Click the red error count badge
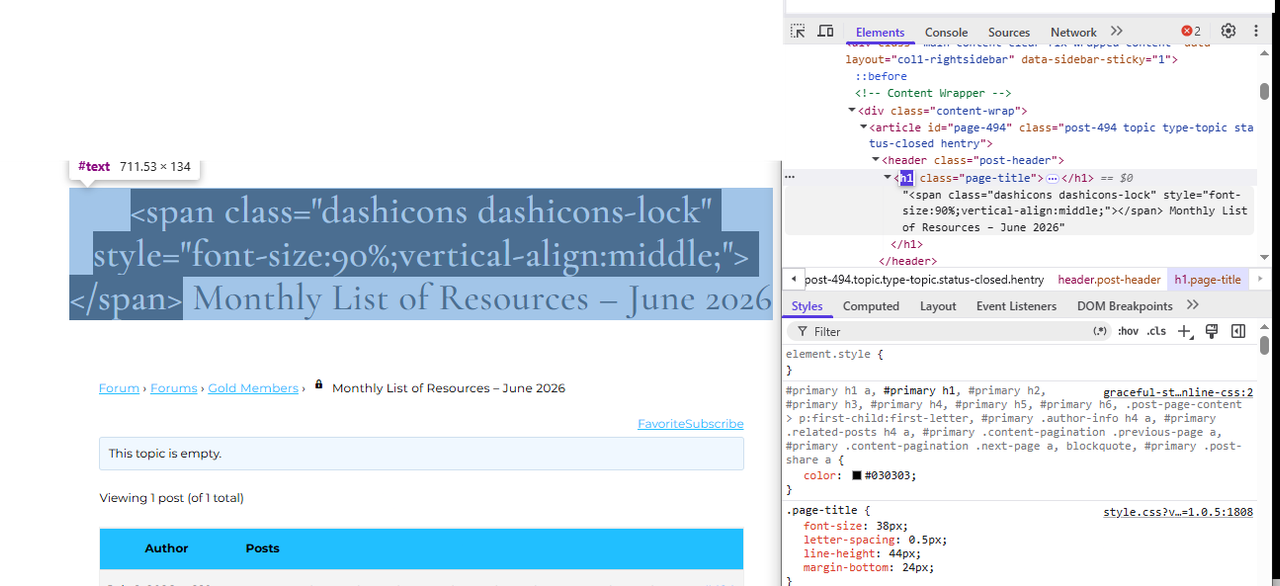 1191,32
